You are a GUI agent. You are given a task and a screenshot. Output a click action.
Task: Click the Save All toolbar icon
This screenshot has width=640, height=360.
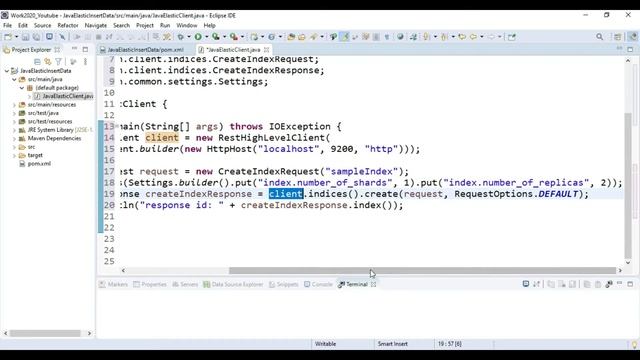point(36,37)
